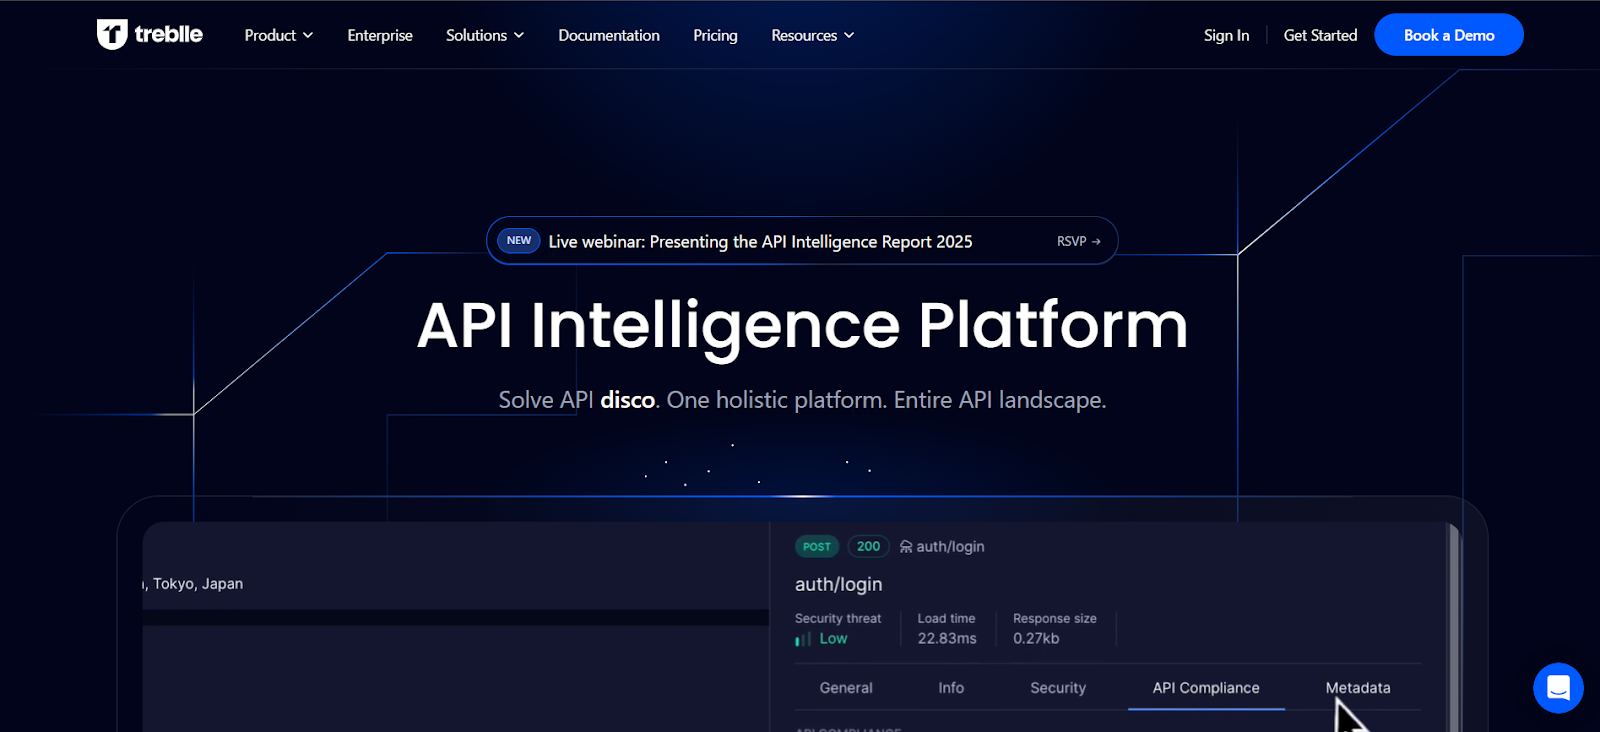Go to the Documentation page
This screenshot has width=1600, height=732.
pos(609,35)
